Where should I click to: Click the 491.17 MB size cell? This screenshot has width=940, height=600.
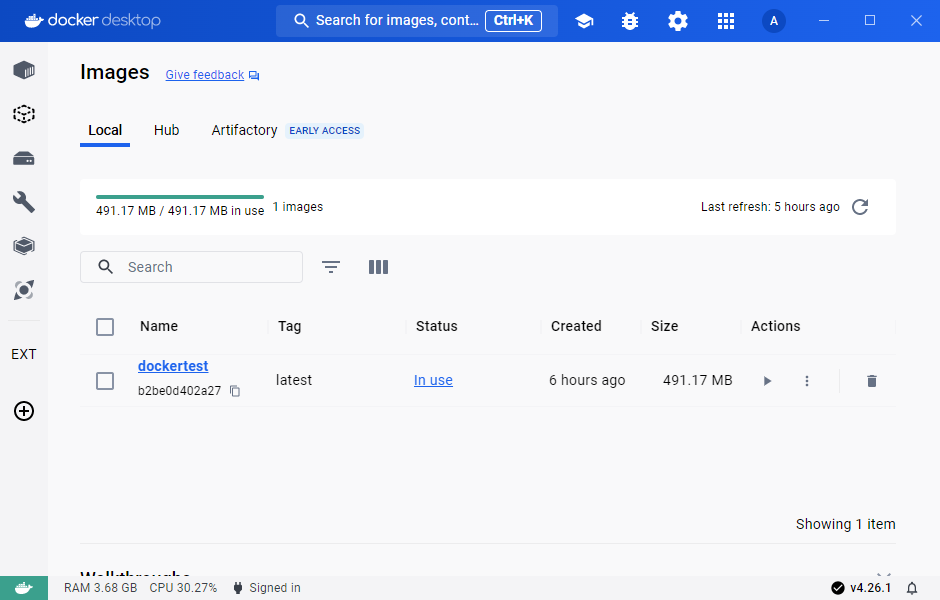[x=698, y=380]
